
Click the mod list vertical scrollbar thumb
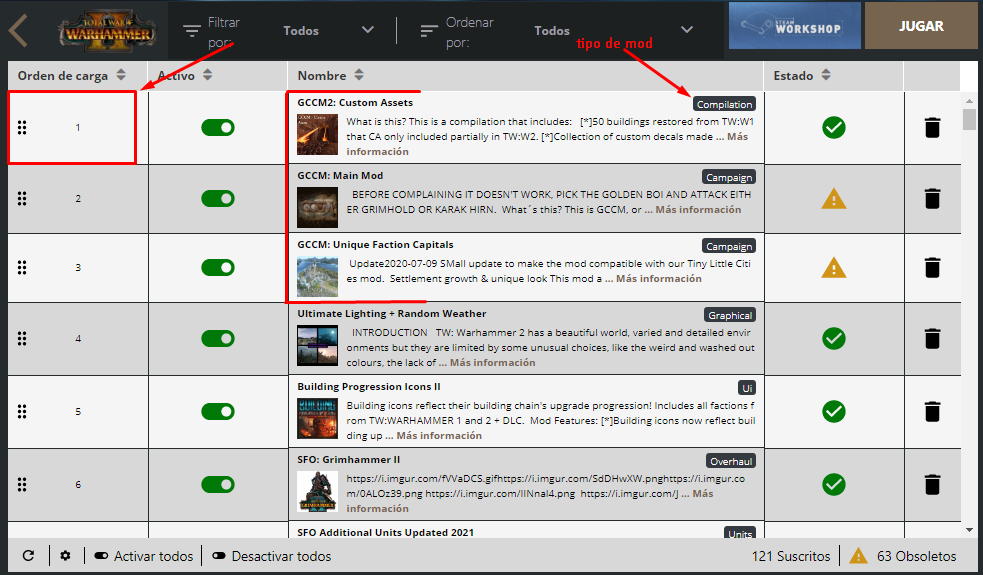969,119
